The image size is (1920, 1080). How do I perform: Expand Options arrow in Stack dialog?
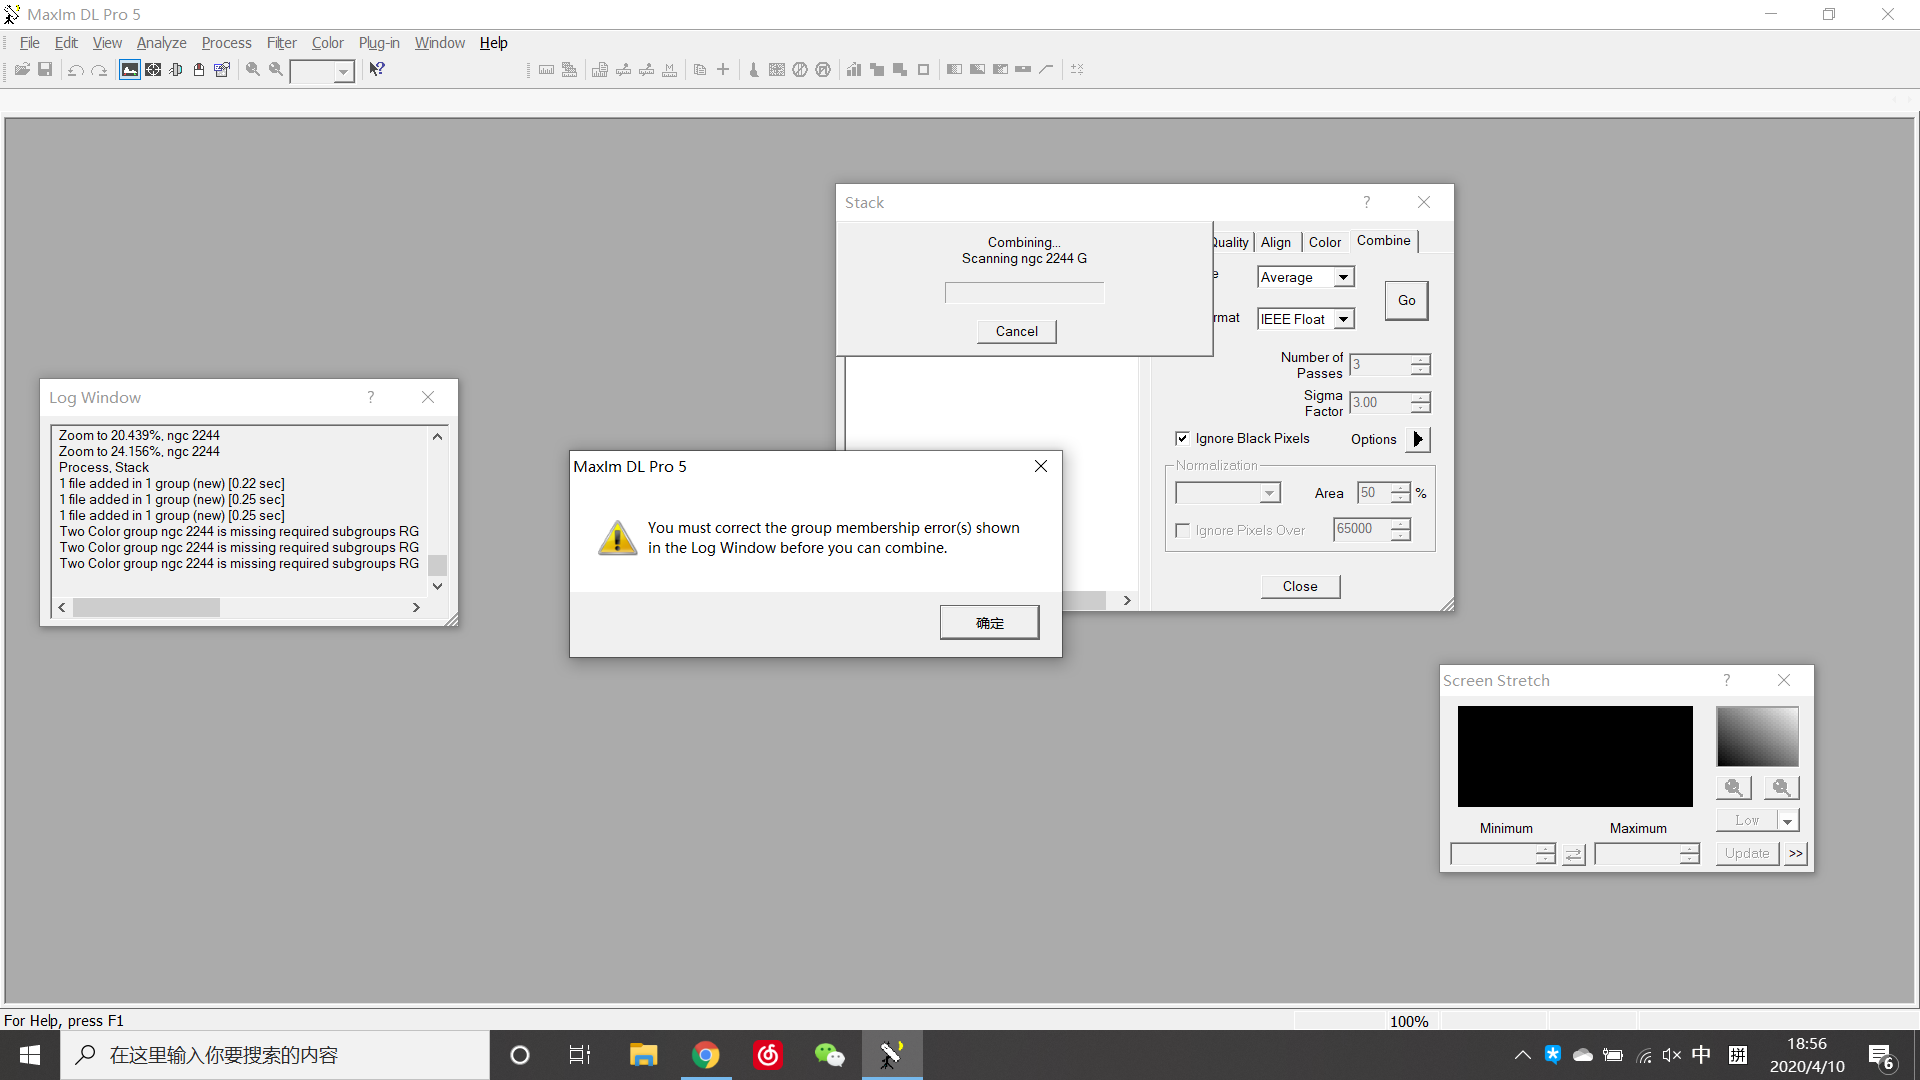click(x=1418, y=439)
